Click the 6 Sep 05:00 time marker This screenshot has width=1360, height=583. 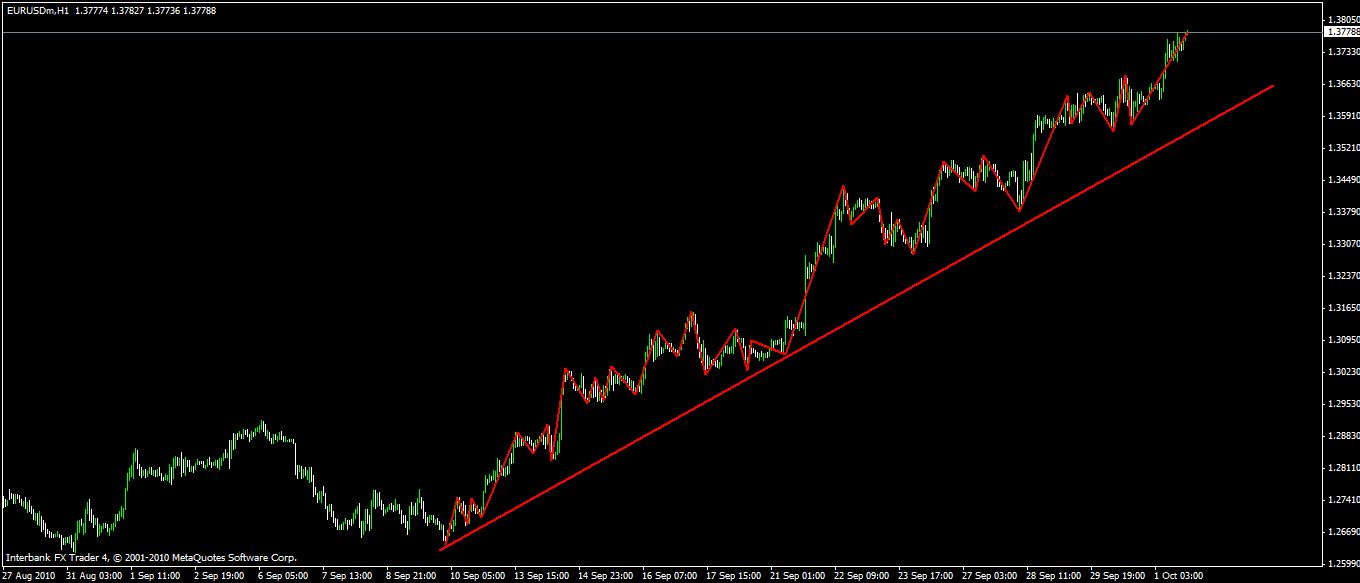(282, 576)
